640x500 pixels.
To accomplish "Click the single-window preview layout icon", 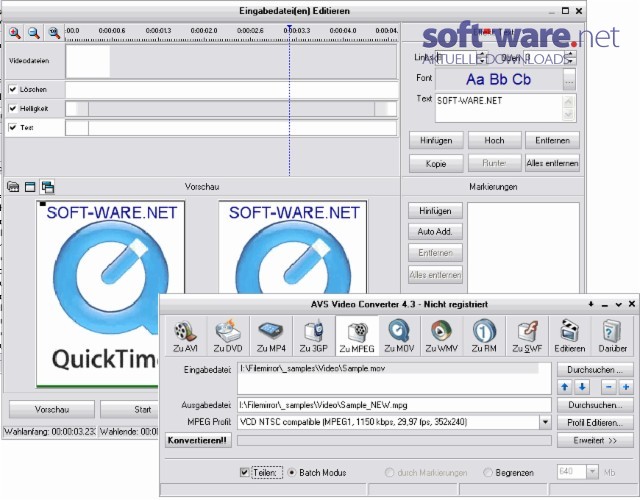I will pyautogui.click(x=30, y=187).
